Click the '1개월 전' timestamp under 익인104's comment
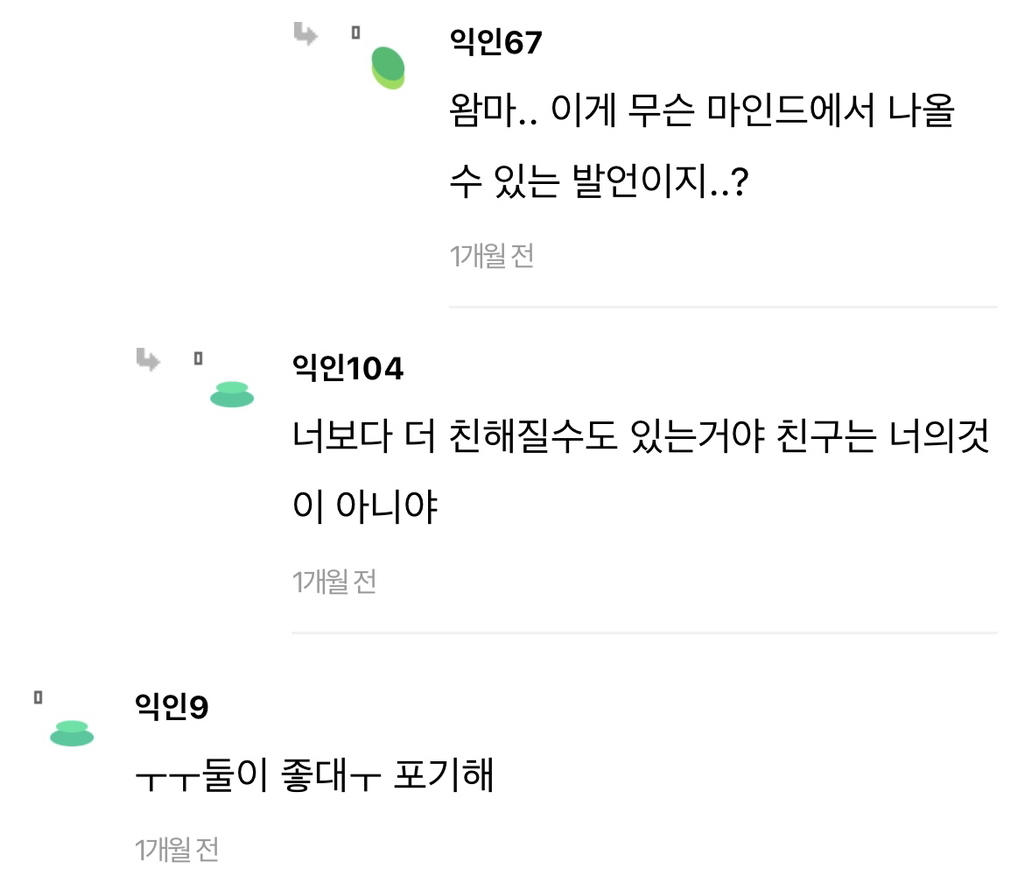 point(334,581)
